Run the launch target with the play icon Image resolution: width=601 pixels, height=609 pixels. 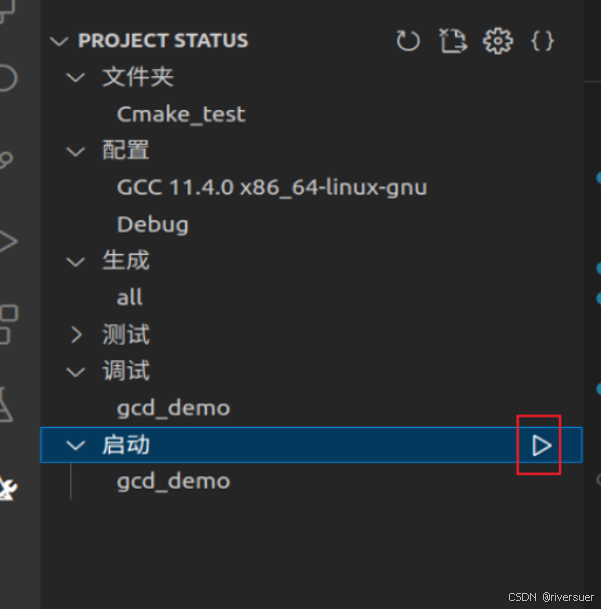(541, 445)
